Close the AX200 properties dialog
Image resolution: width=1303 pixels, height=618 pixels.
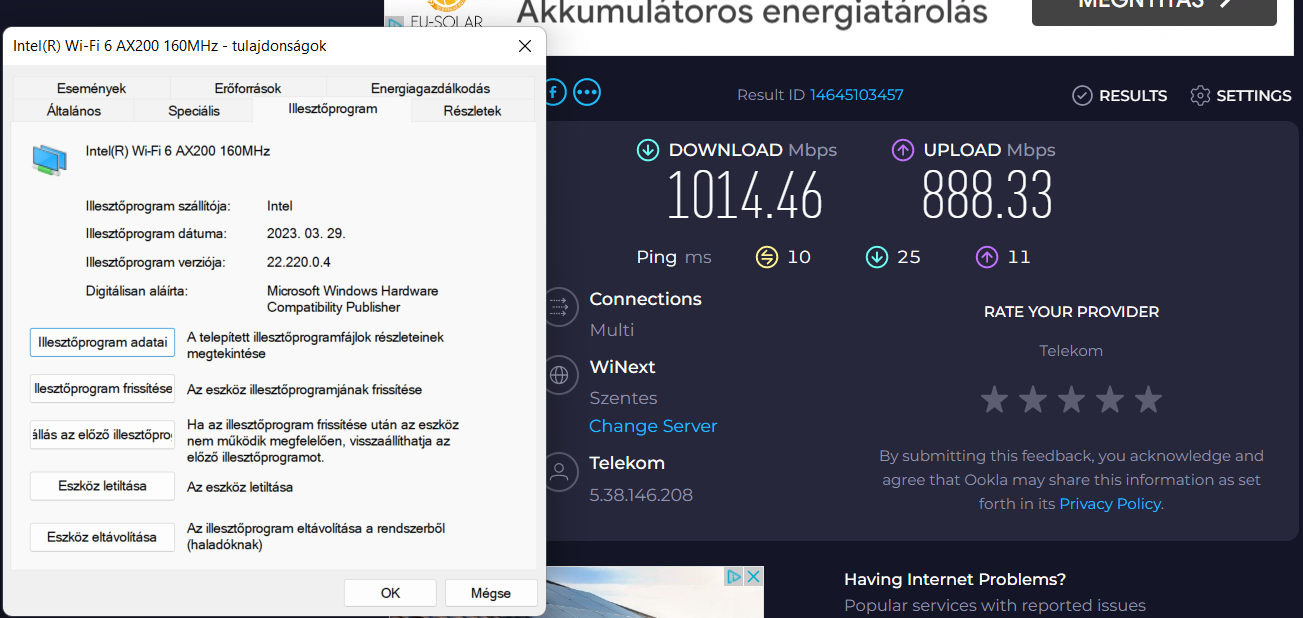524,46
